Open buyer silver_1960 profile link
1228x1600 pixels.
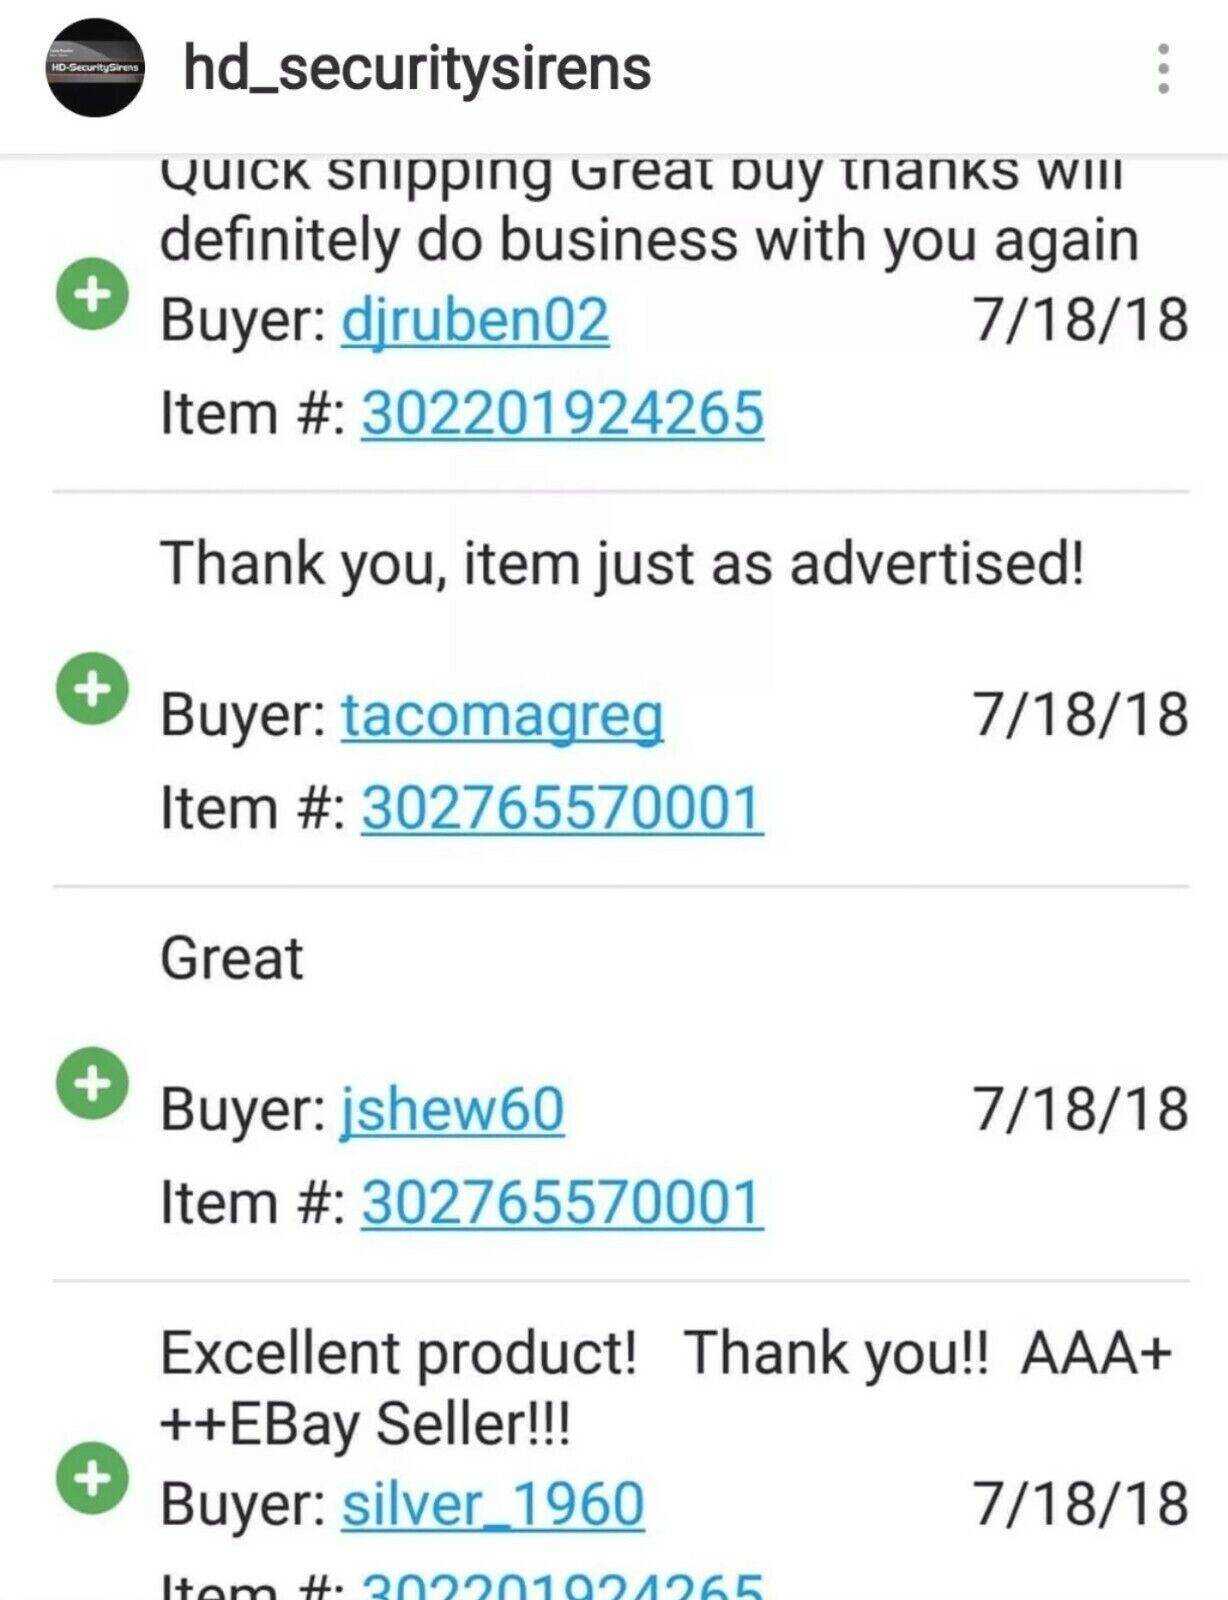[493, 1504]
